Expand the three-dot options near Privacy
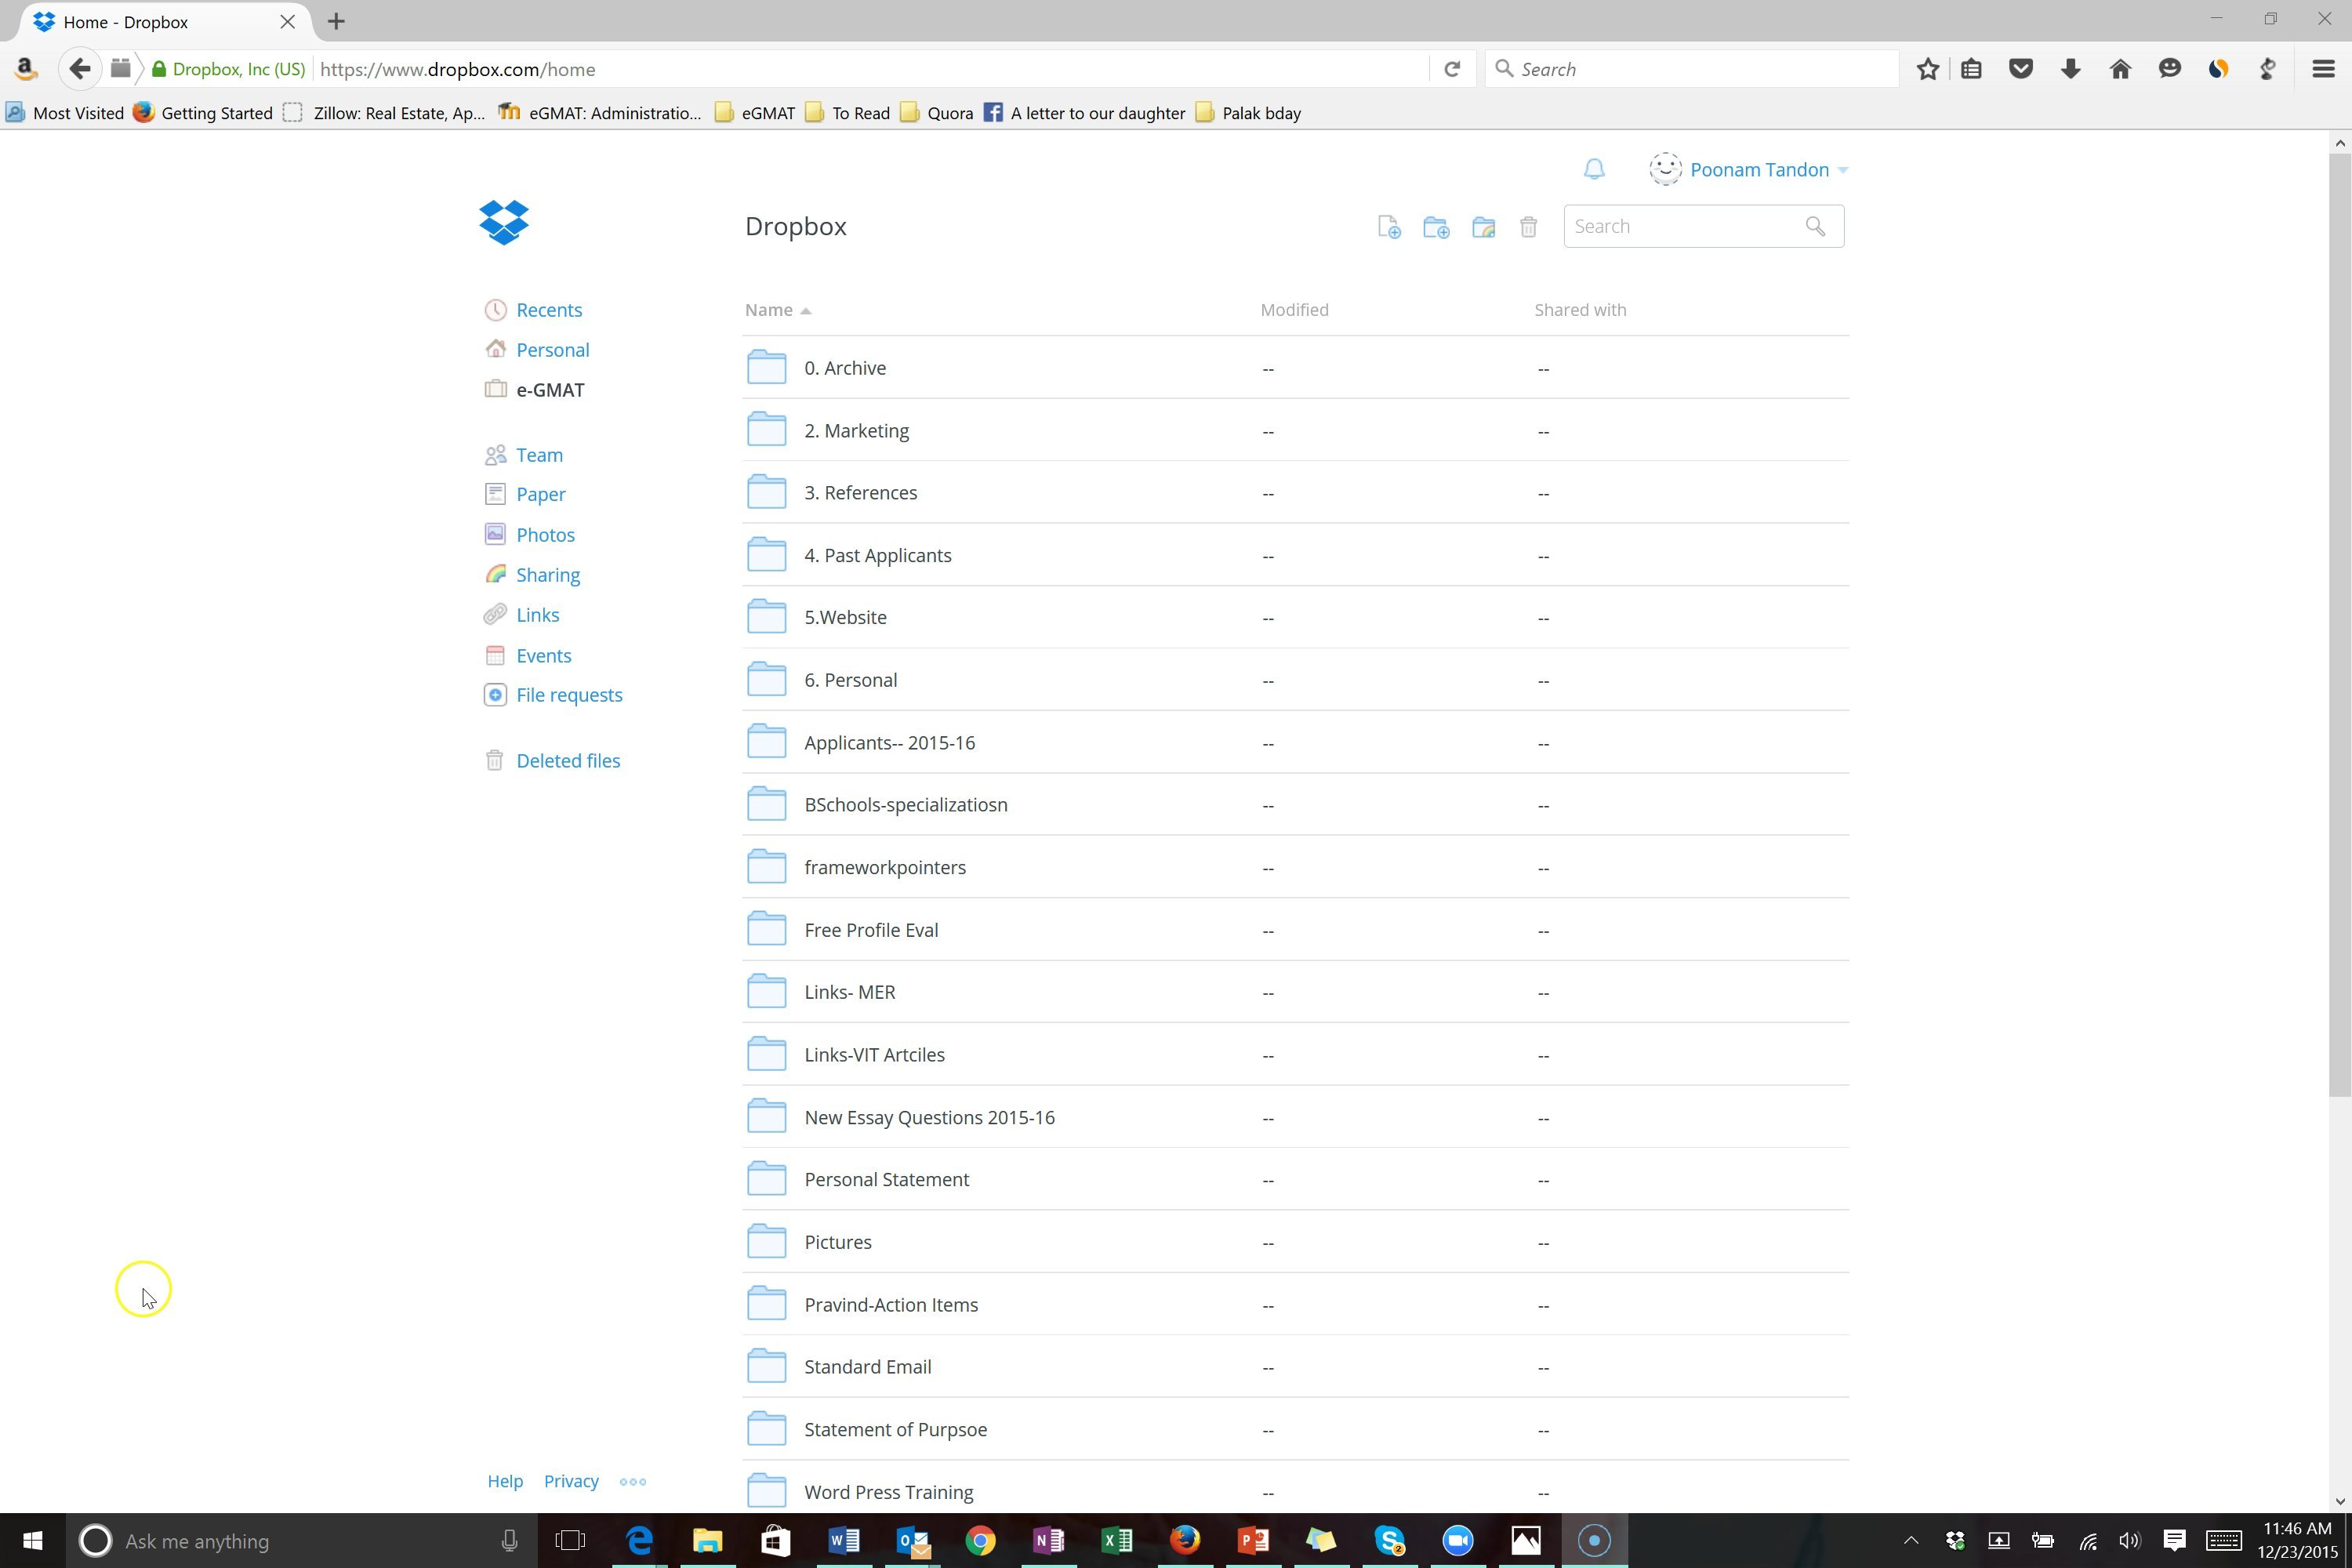Viewport: 2352px width, 1568px height. 632,1482
